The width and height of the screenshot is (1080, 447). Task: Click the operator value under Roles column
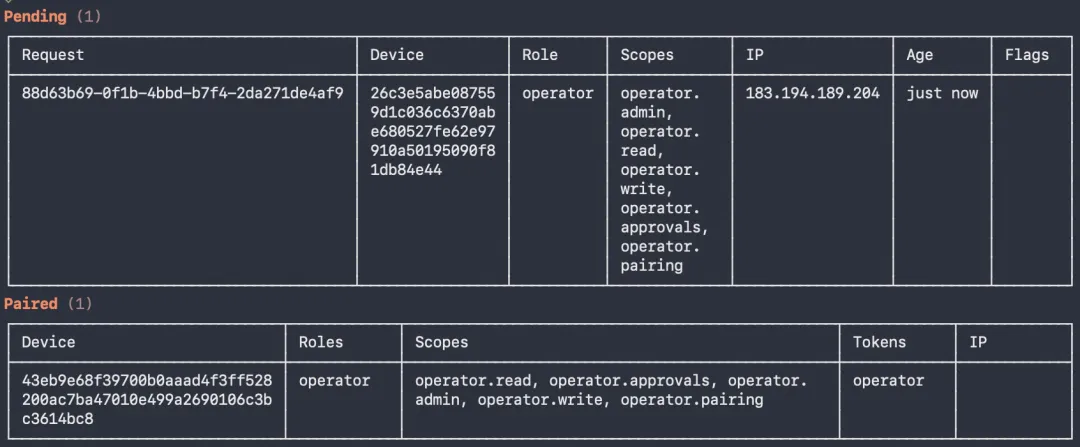pos(334,380)
